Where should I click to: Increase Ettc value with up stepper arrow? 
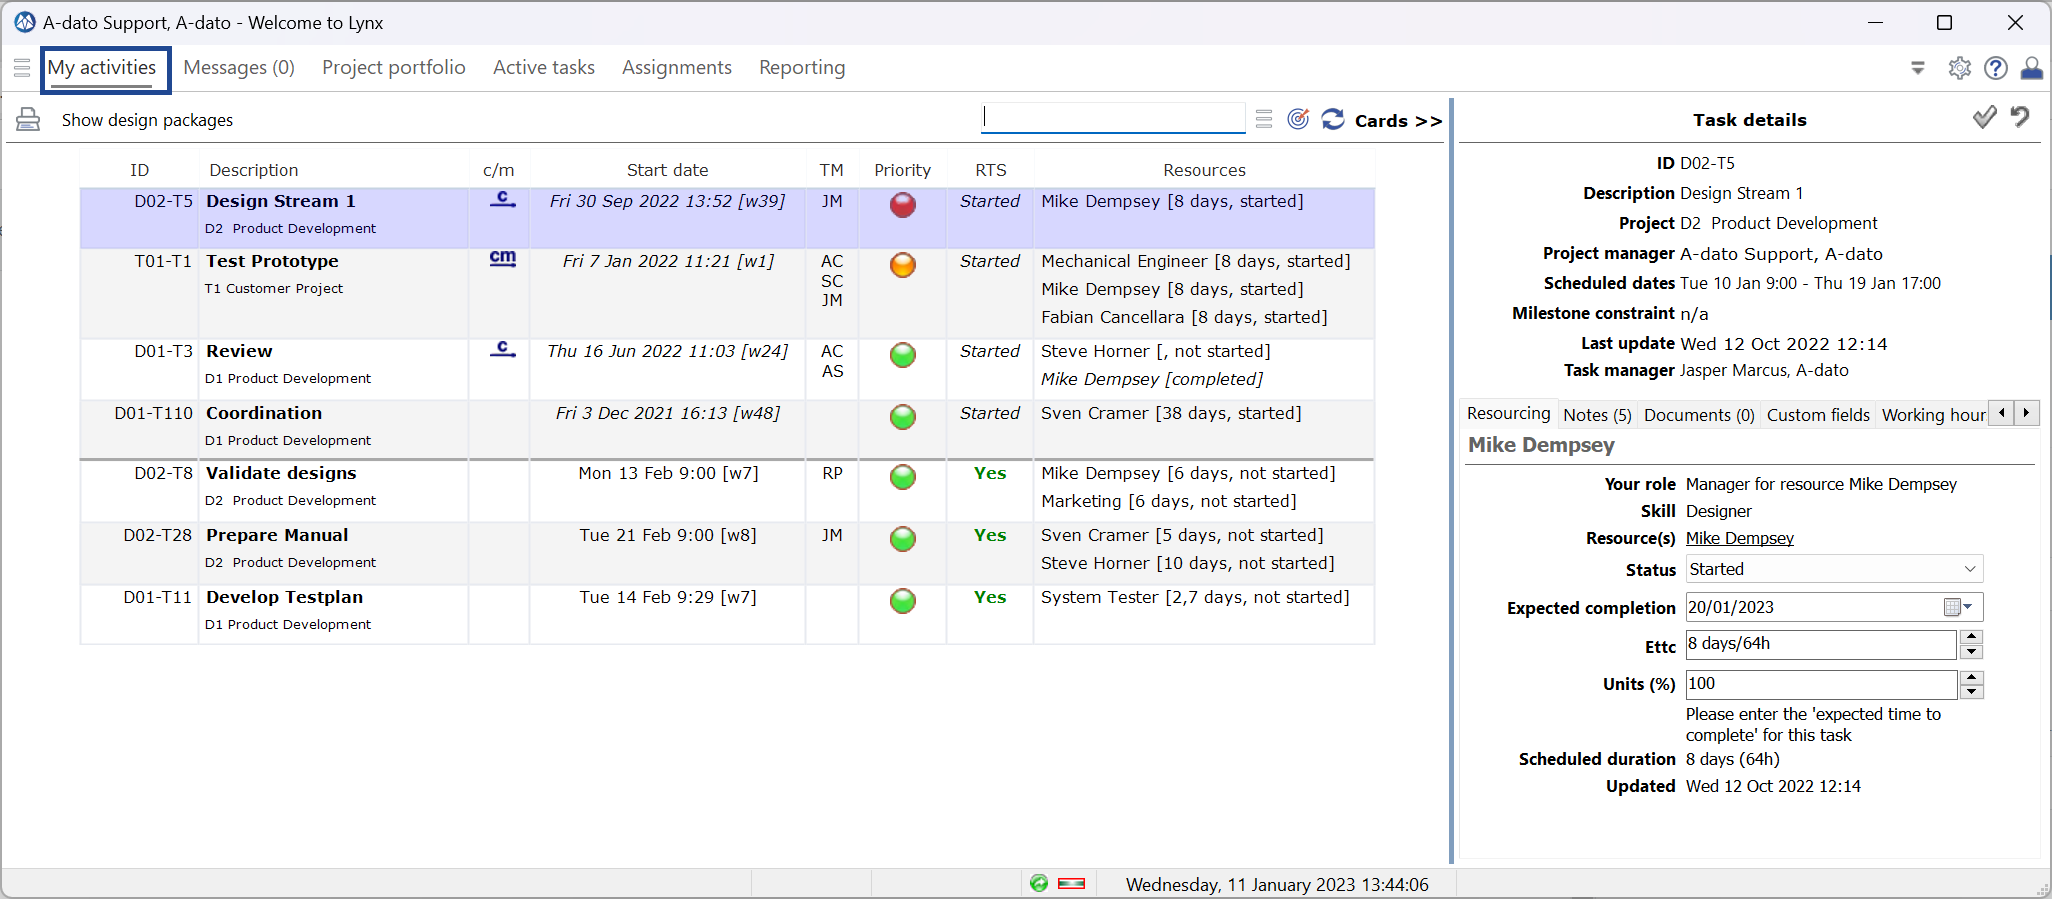[1971, 637]
